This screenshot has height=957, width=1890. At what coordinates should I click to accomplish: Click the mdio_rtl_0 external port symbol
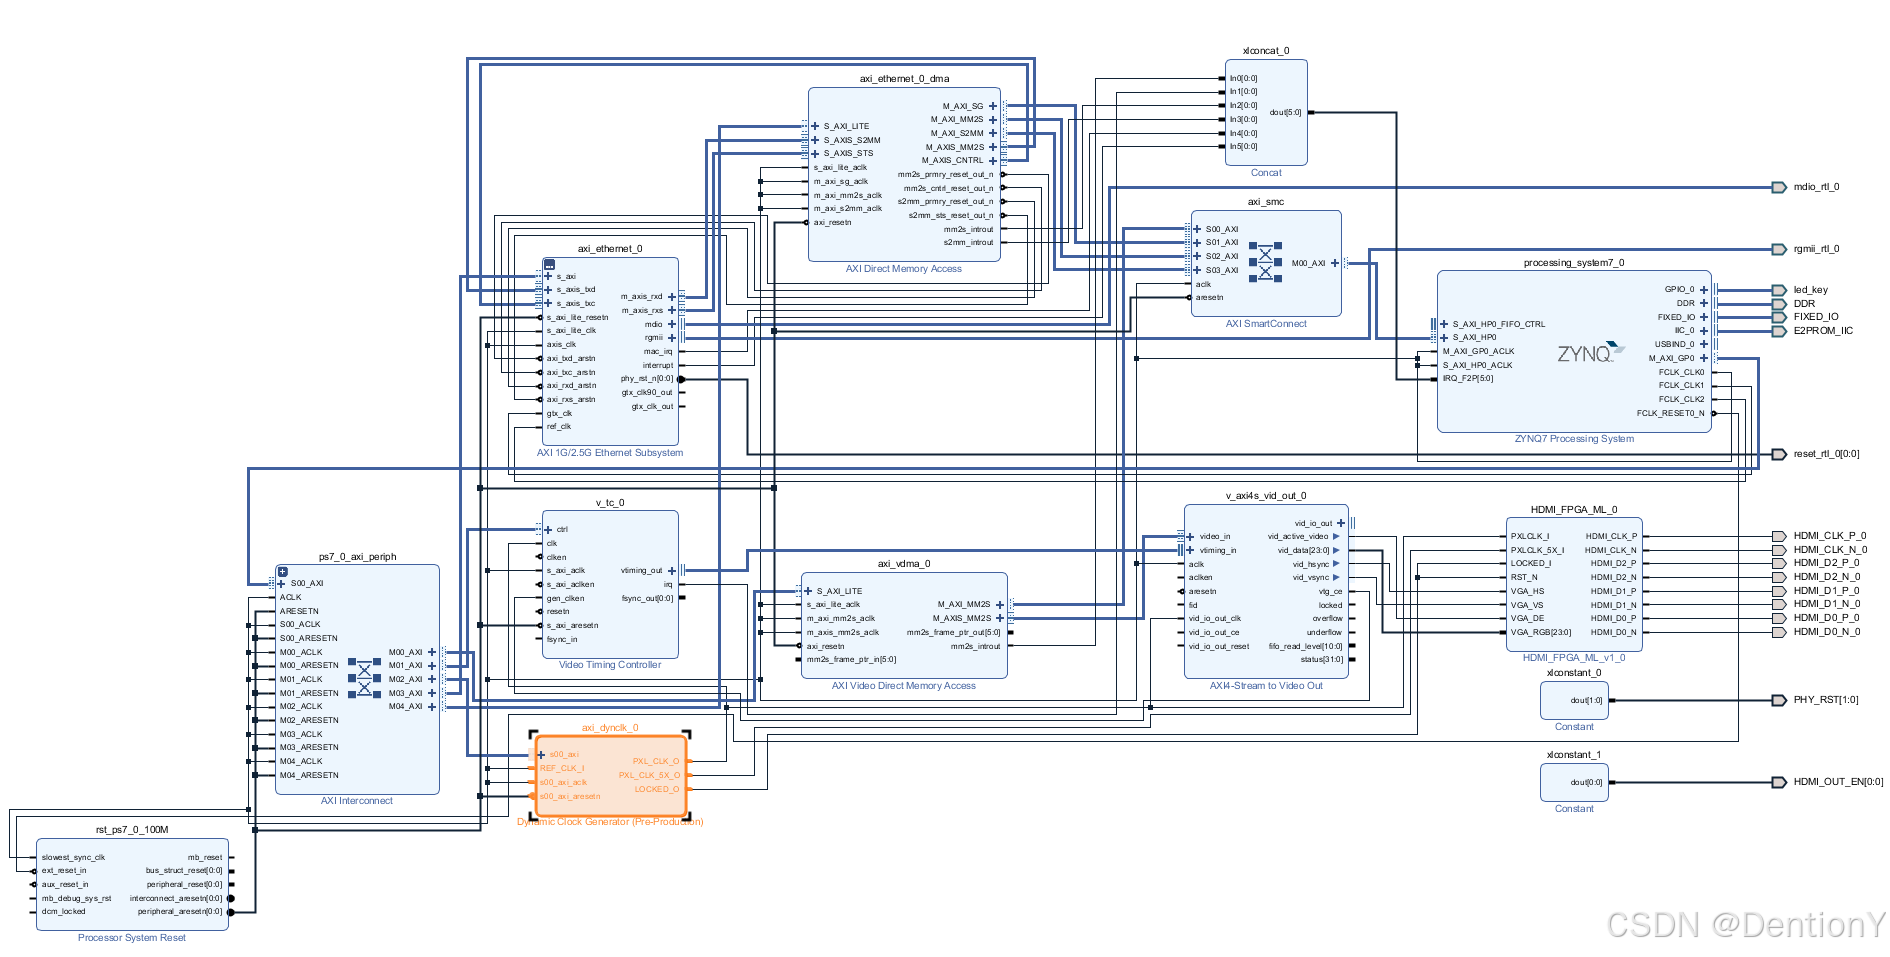tap(1778, 187)
